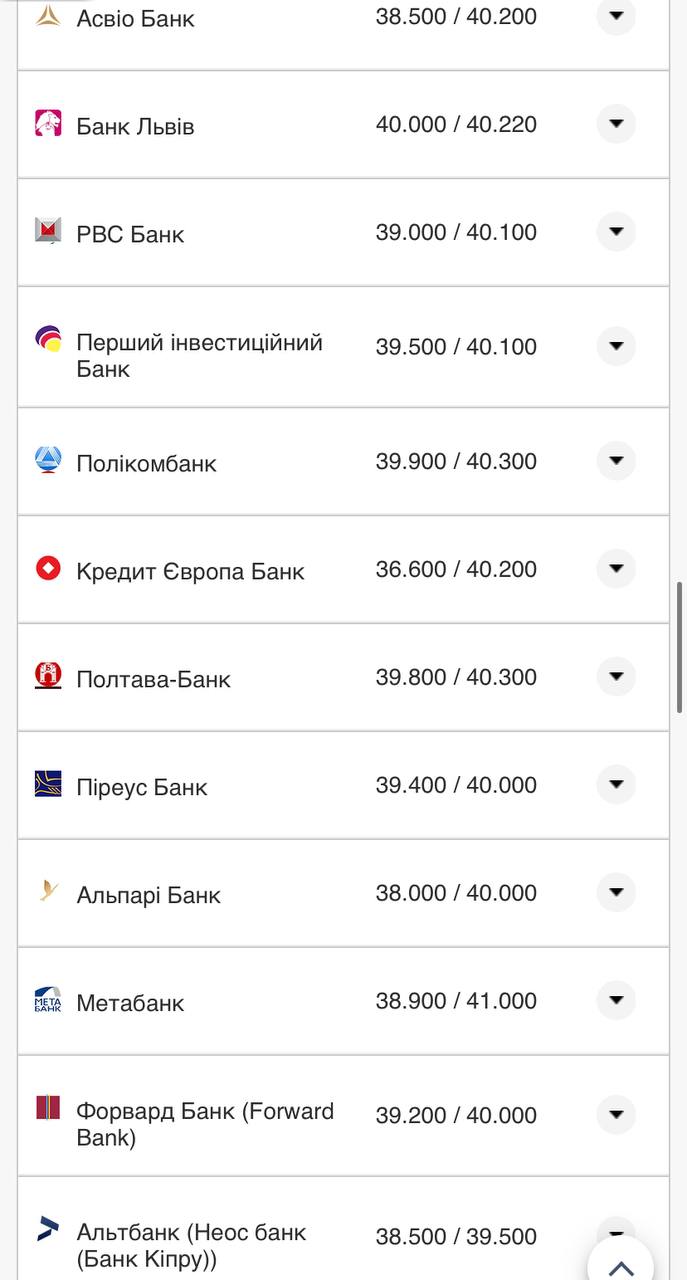Click the Кредит Європа Банк red logo

click(x=48, y=568)
